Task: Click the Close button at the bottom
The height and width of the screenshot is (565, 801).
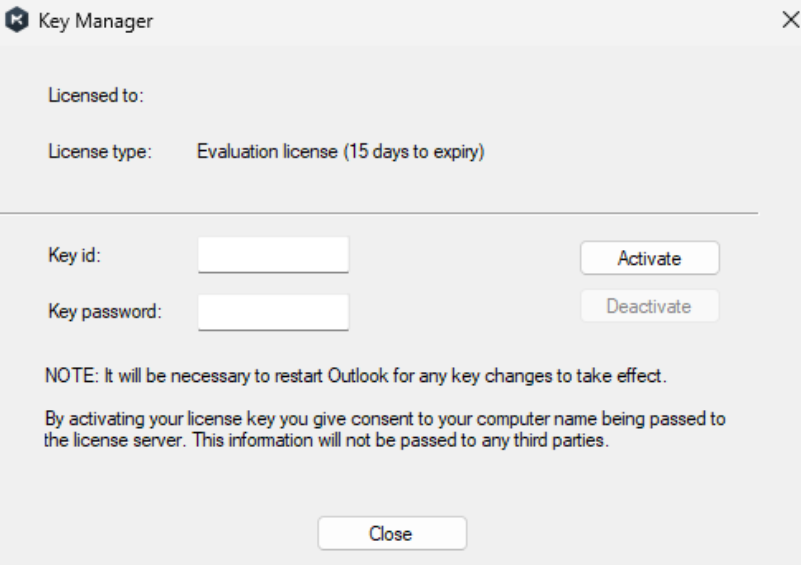Action: pos(392,533)
